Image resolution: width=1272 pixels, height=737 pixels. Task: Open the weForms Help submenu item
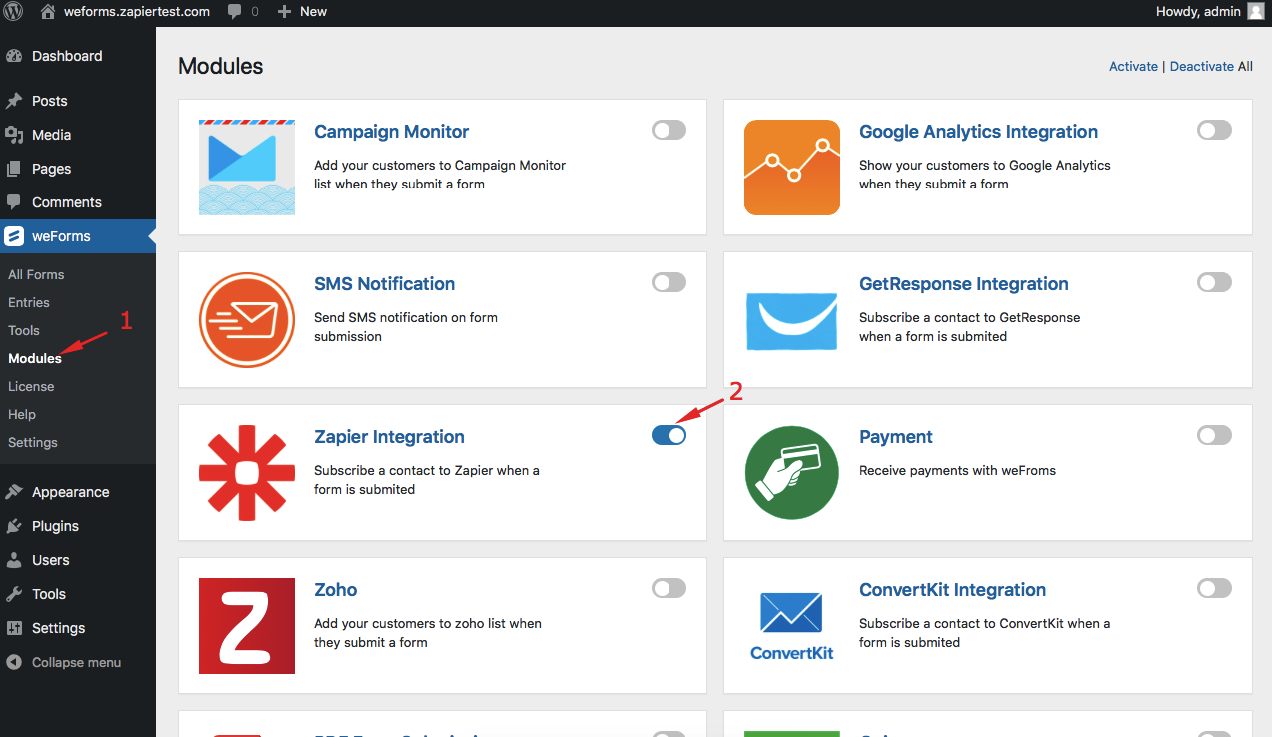[22, 414]
